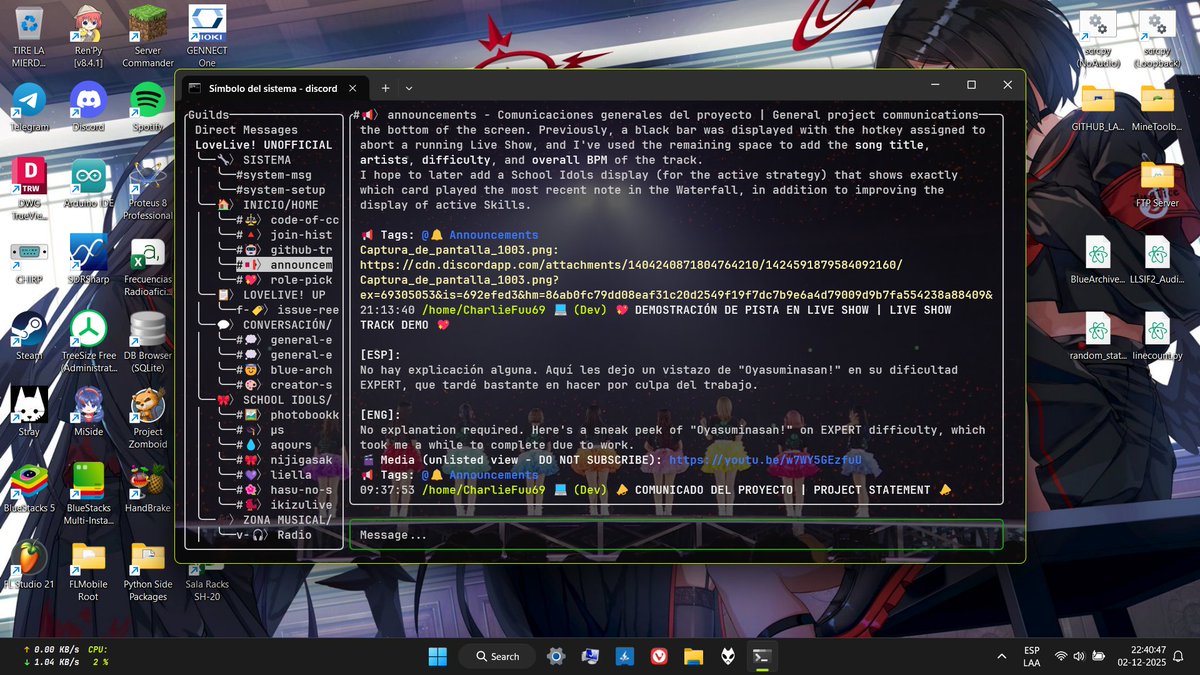
Task: Select the HandBrake desktop icon
Action: pyautogui.click(x=148, y=488)
